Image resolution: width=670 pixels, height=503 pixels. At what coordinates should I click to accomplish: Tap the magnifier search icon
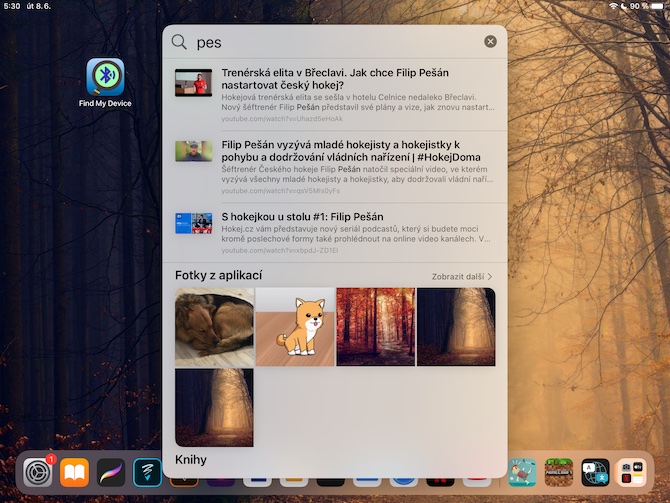(179, 42)
